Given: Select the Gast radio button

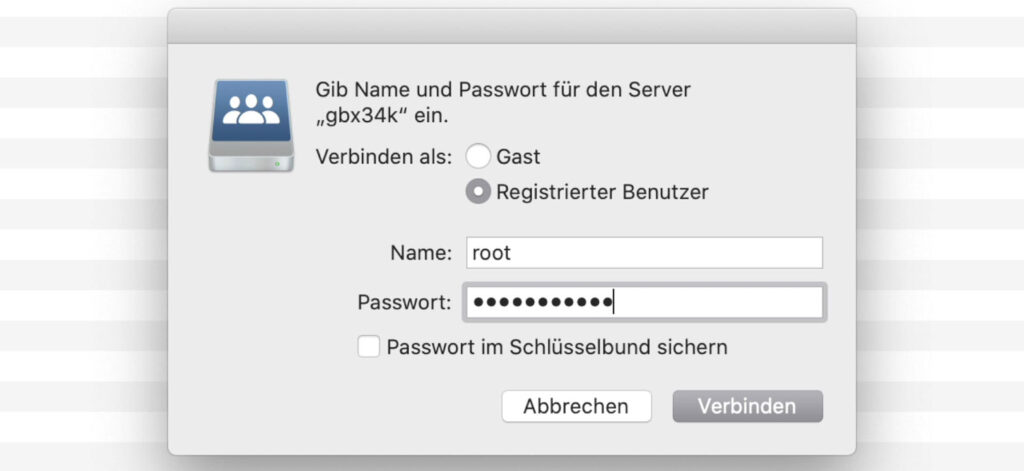Looking at the screenshot, I should 479,157.
